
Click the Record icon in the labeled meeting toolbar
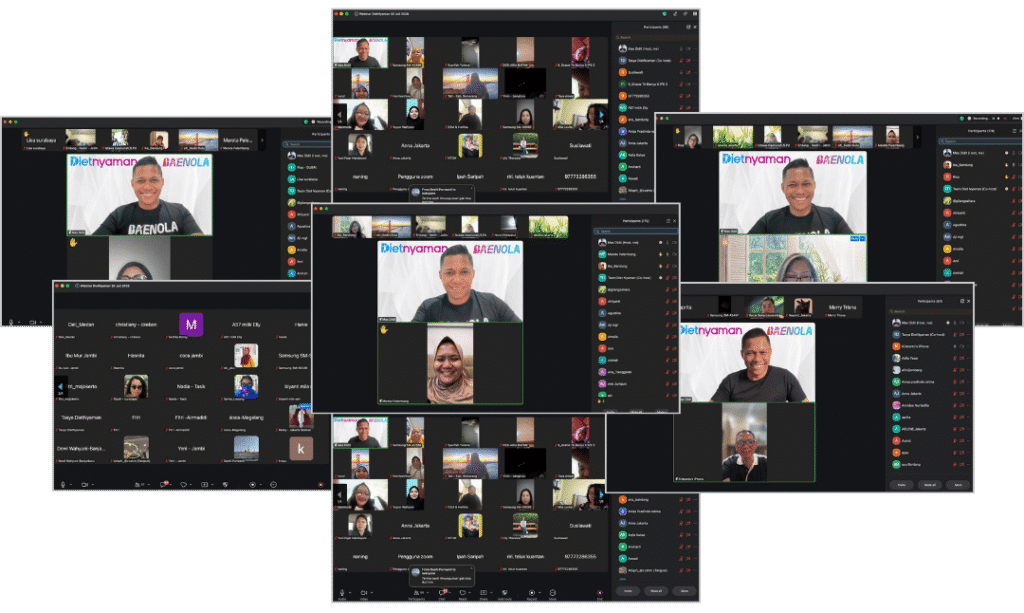point(532,593)
